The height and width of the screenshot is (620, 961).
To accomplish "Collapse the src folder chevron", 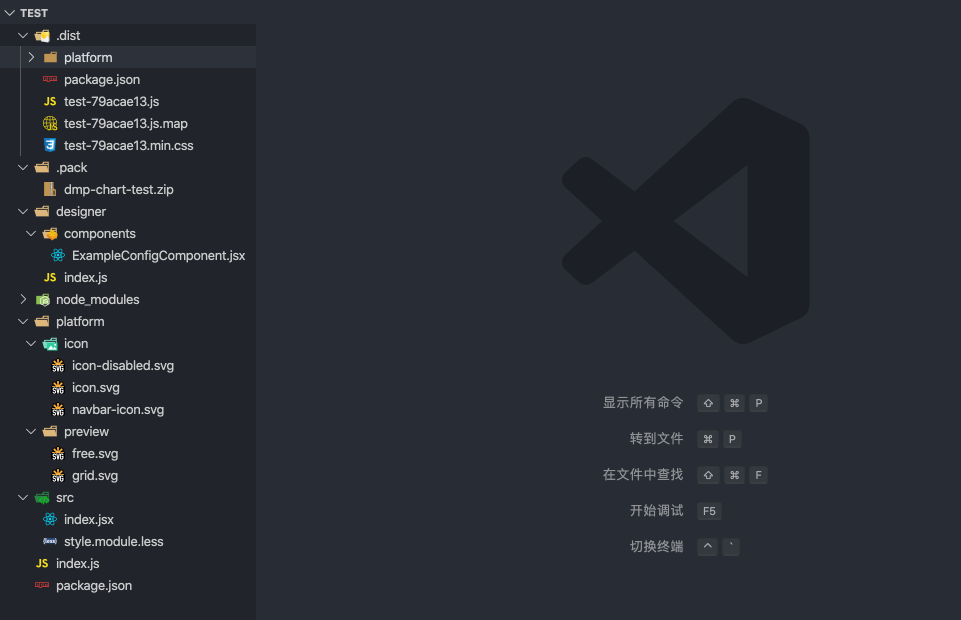I will pos(23,497).
